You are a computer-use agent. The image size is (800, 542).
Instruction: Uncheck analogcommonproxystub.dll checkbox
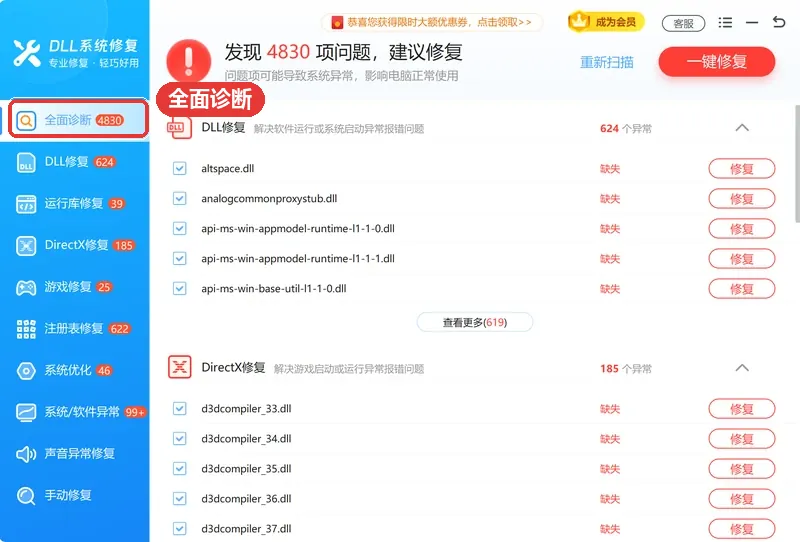click(x=180, y=199)
